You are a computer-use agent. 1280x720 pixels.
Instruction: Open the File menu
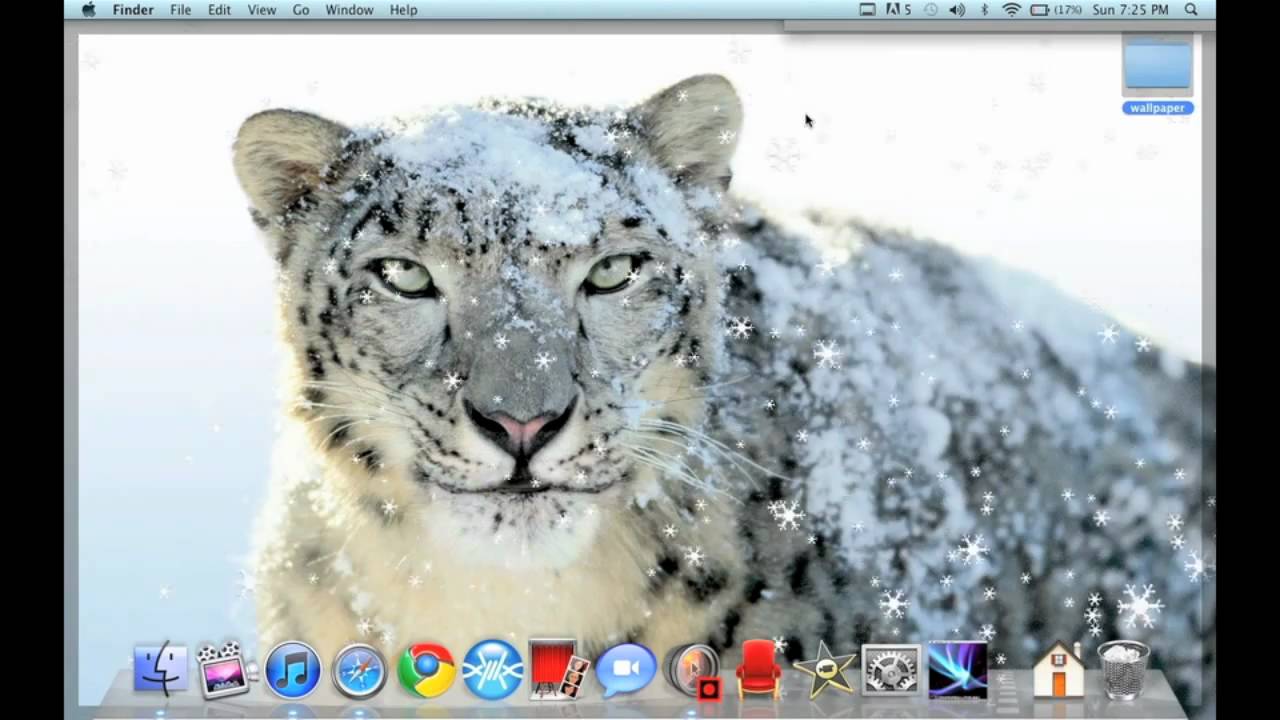[x=180, y=10]
